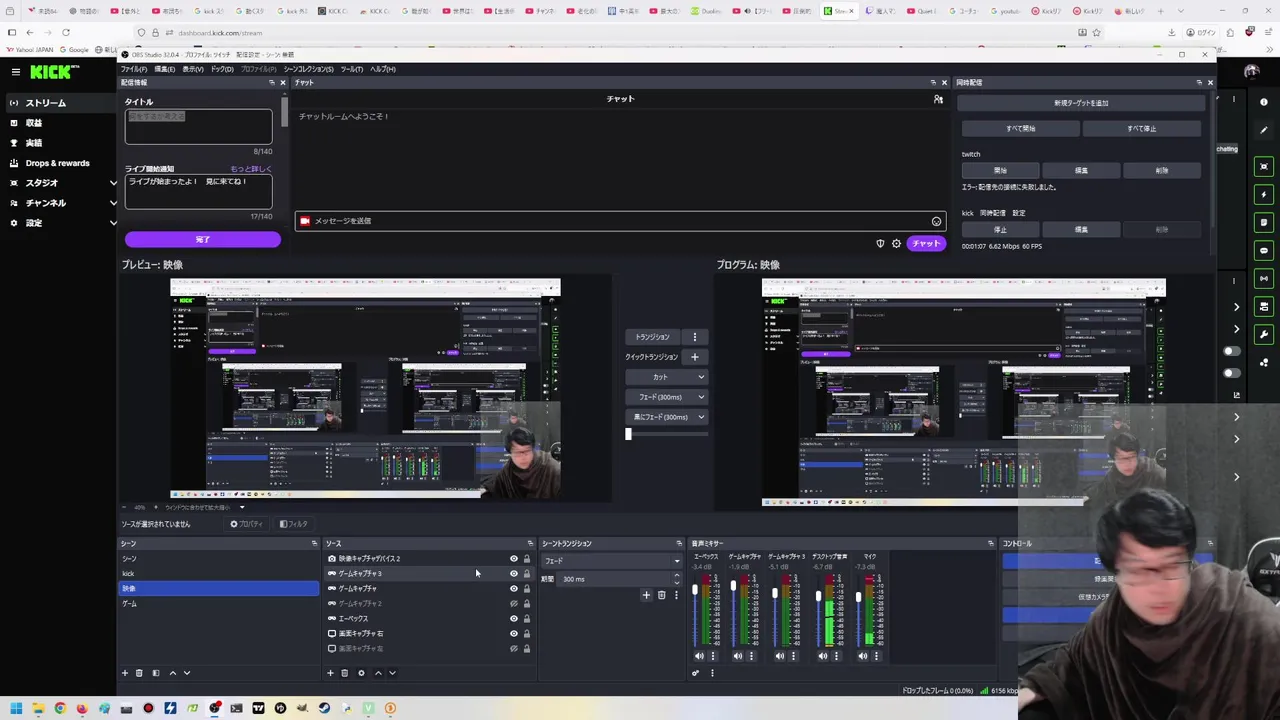Click すべて開始 button in multi-stream panel

[1020, 129]
